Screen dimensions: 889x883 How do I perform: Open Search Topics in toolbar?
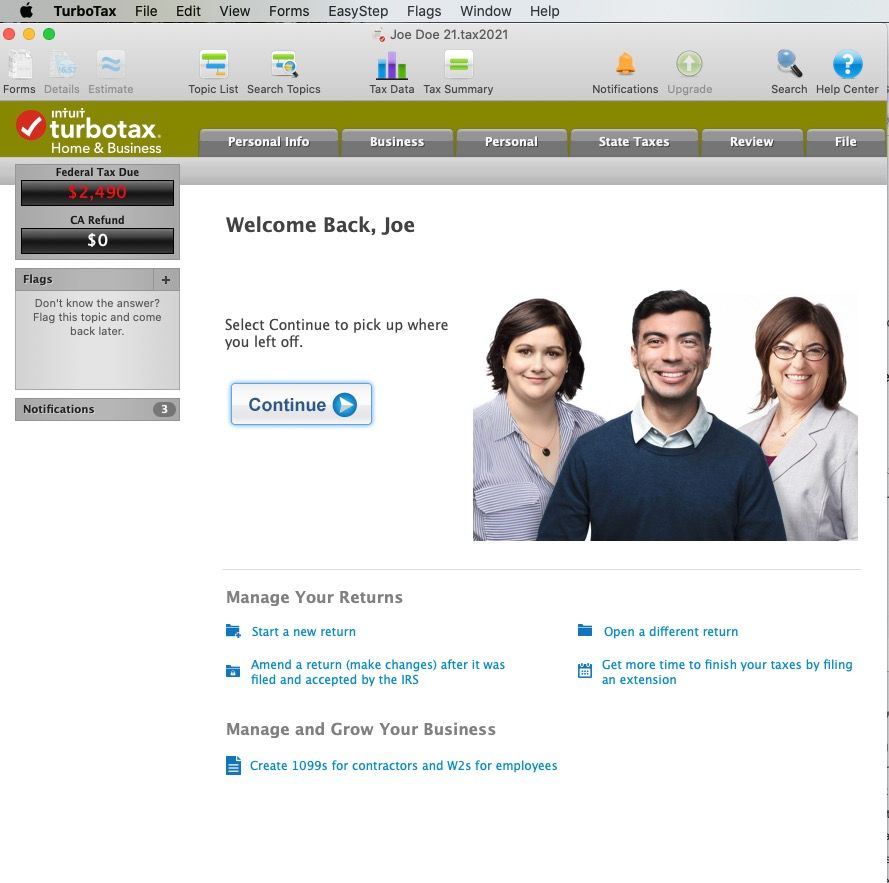click(284, 65)
